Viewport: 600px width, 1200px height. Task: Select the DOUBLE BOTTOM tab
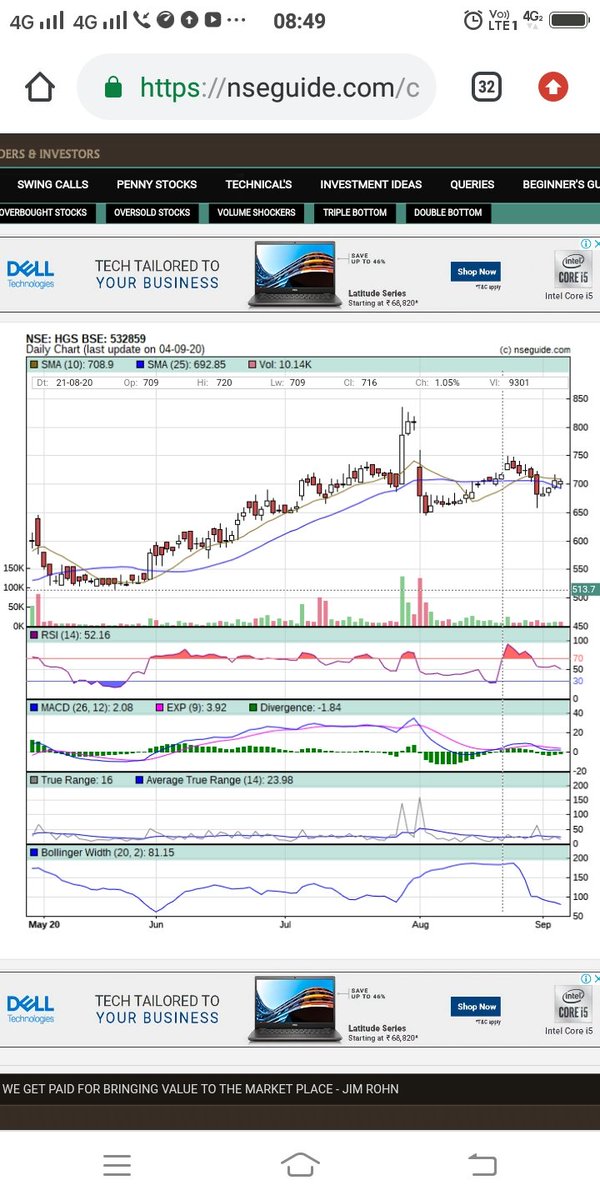click(448, 213)
